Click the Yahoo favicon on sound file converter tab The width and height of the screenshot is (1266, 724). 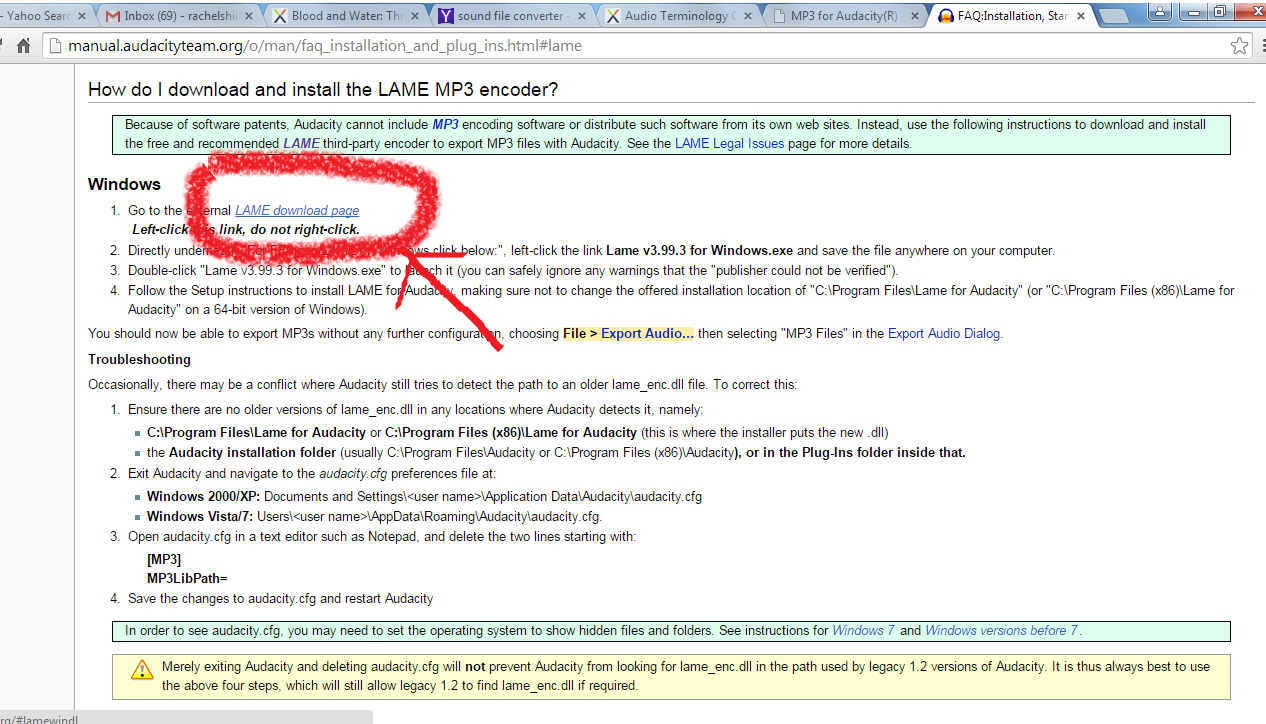point(445,16)
